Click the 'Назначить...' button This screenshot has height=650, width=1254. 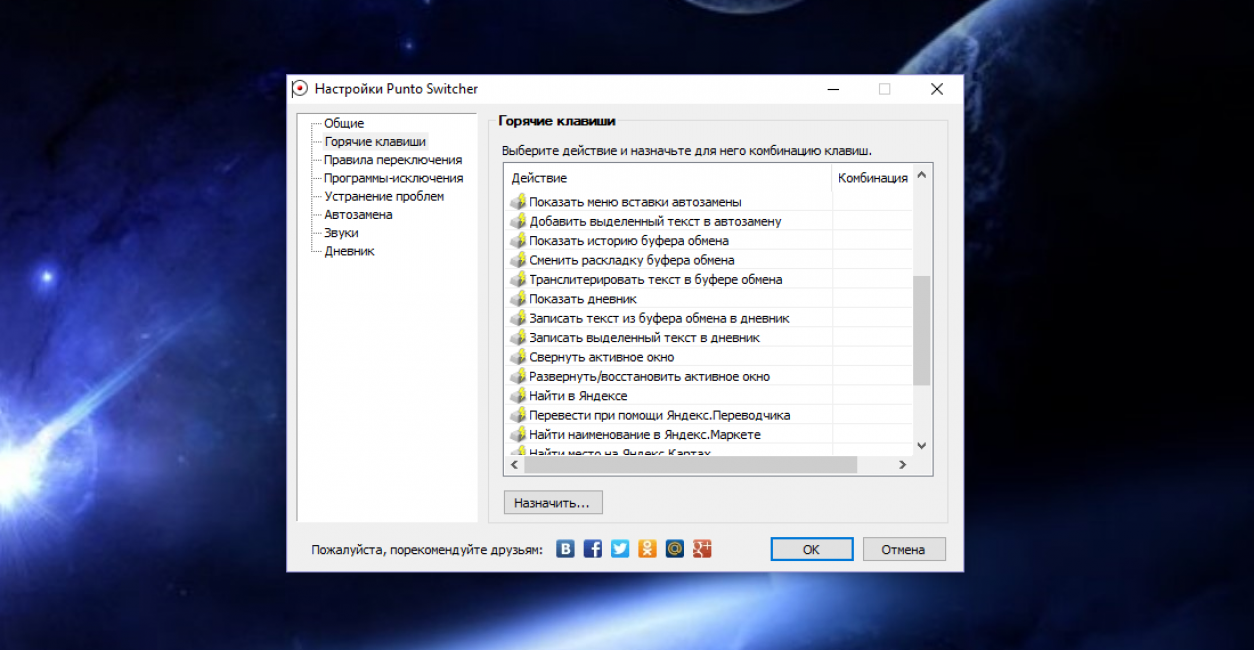553,502
